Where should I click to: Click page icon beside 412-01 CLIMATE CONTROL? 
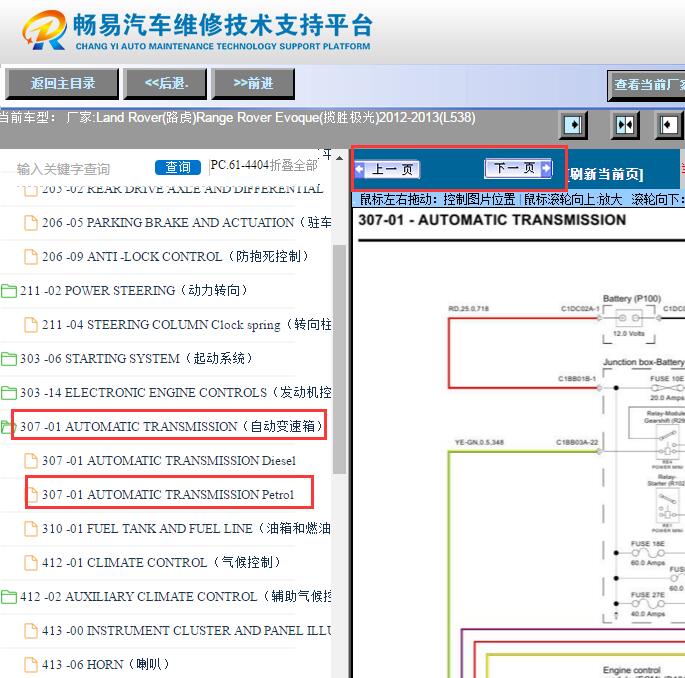point(31,563)
